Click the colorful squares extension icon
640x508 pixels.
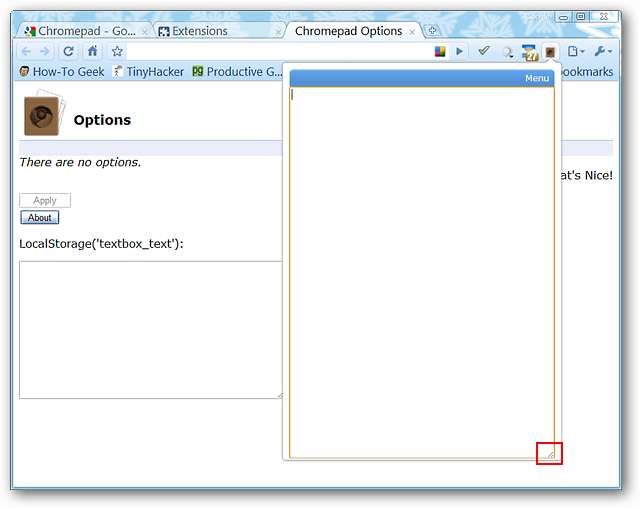click(440, 51)
